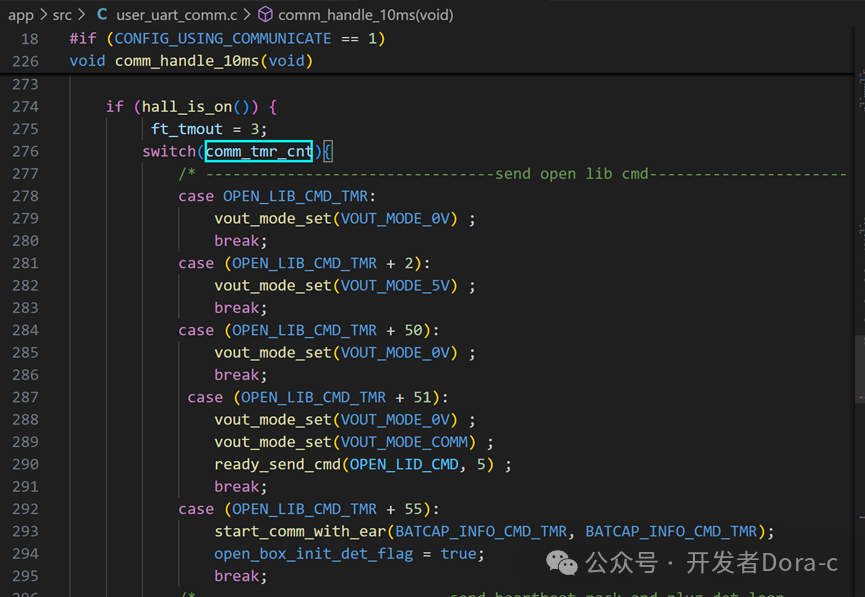865x597 pixels.
Task: Click the C file icon in breadcrumb
Action: click(102, 15)
